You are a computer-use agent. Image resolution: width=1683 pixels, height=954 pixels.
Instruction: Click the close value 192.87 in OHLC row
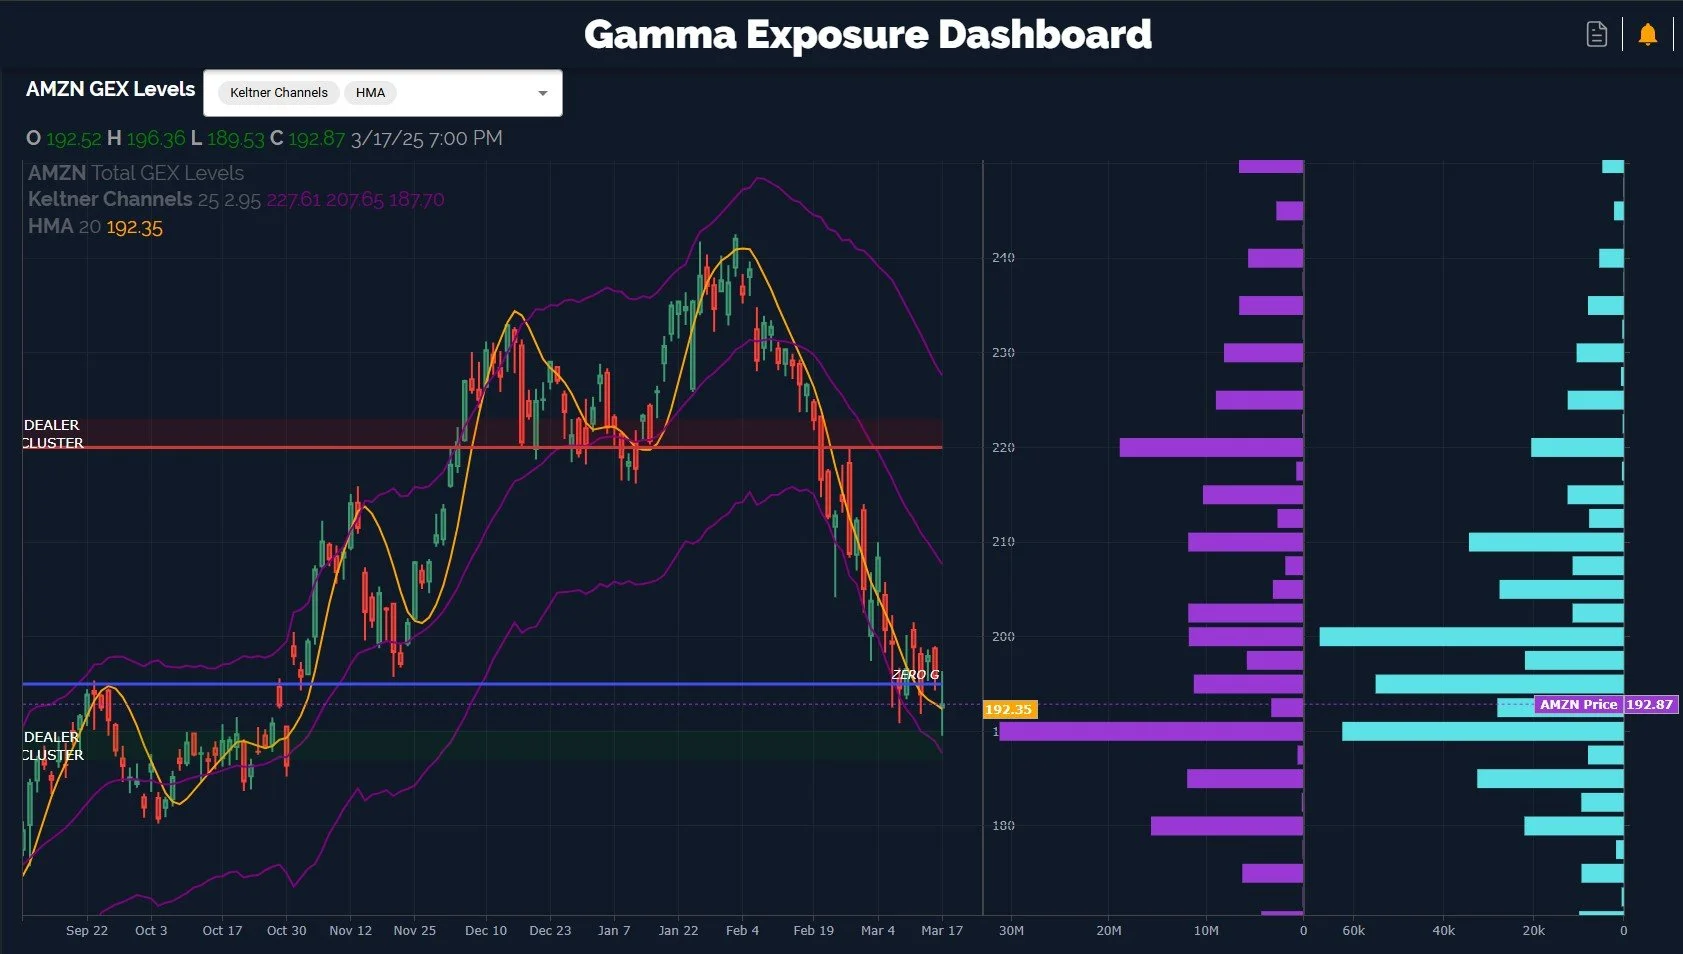click(x=316, y=139)
